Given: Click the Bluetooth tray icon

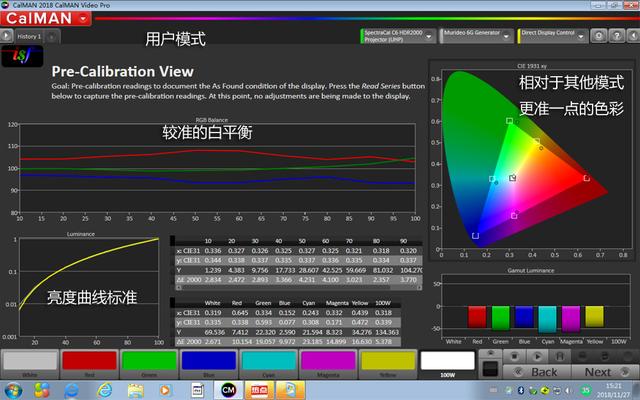Looking at the screenshot, I should (x=521, y=391).
